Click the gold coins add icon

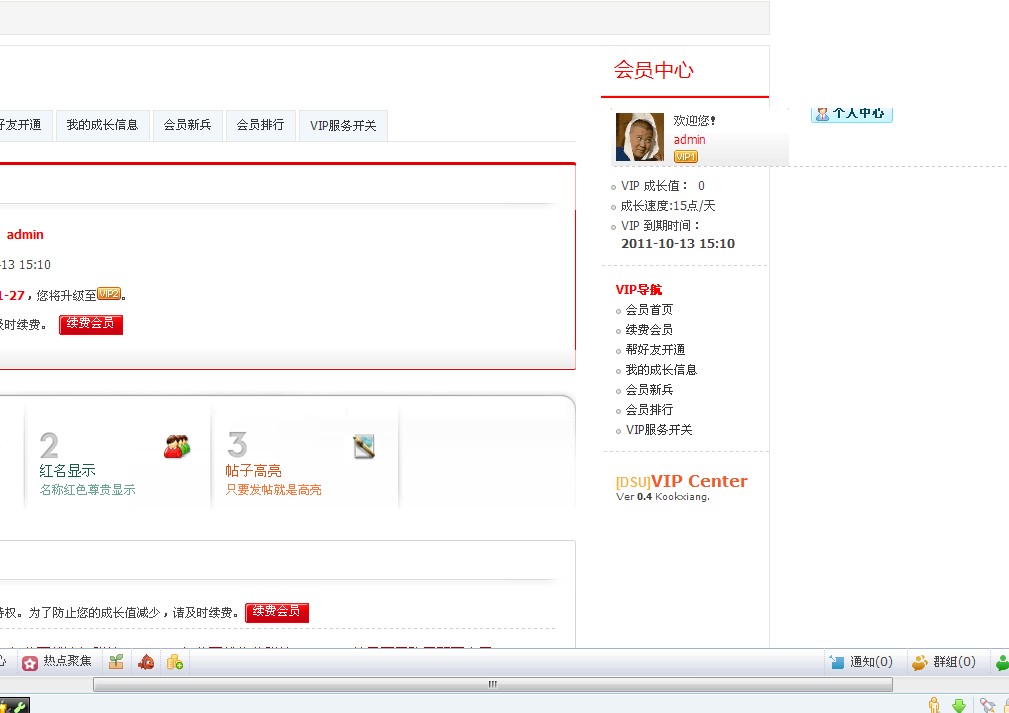[x=175, y=662]
